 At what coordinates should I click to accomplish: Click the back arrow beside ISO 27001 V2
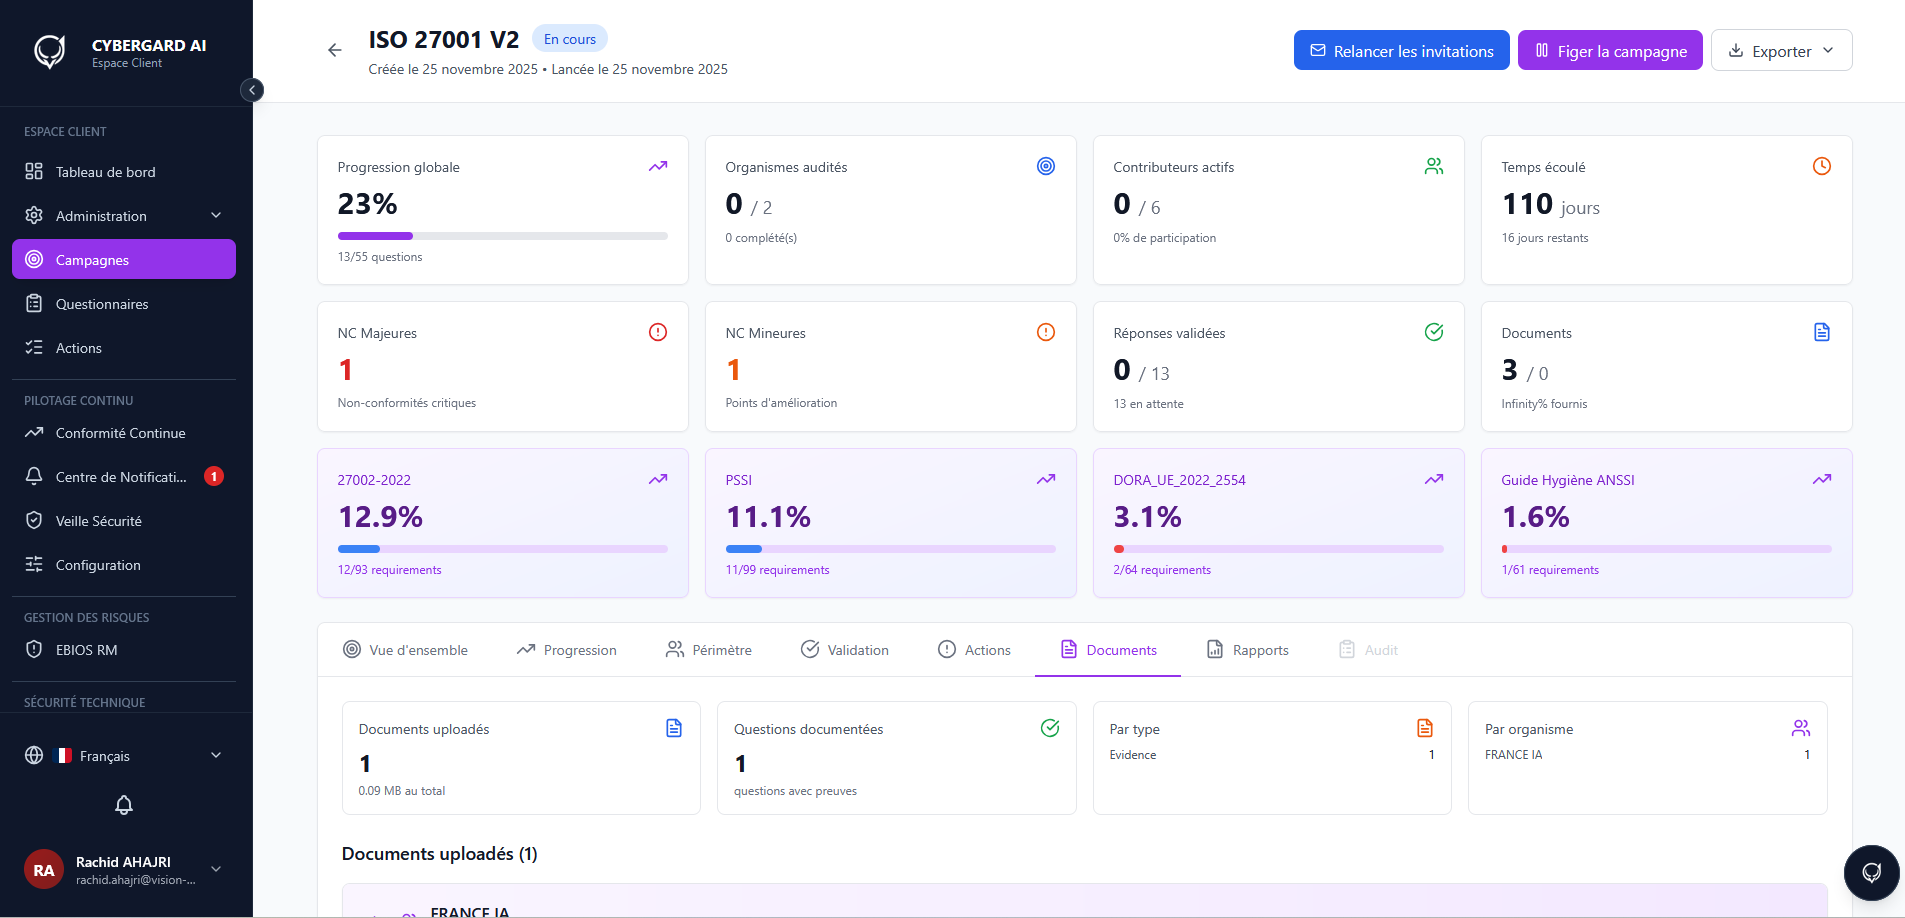coord(335,50)
